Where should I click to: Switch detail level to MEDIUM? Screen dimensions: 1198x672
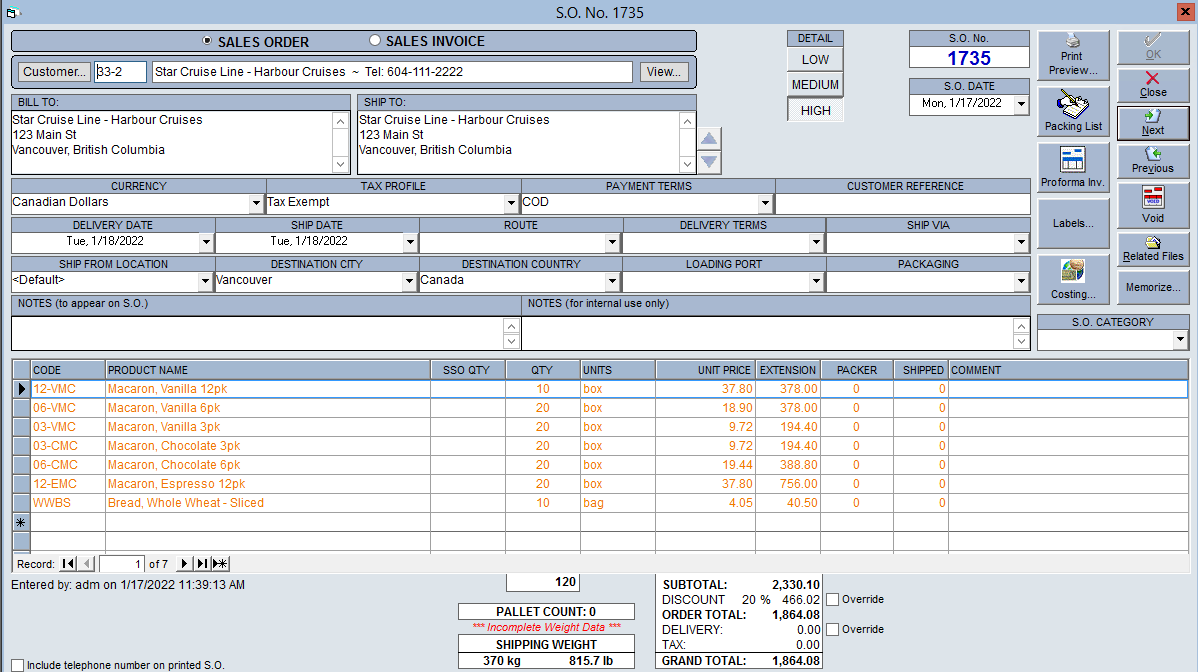815,85
